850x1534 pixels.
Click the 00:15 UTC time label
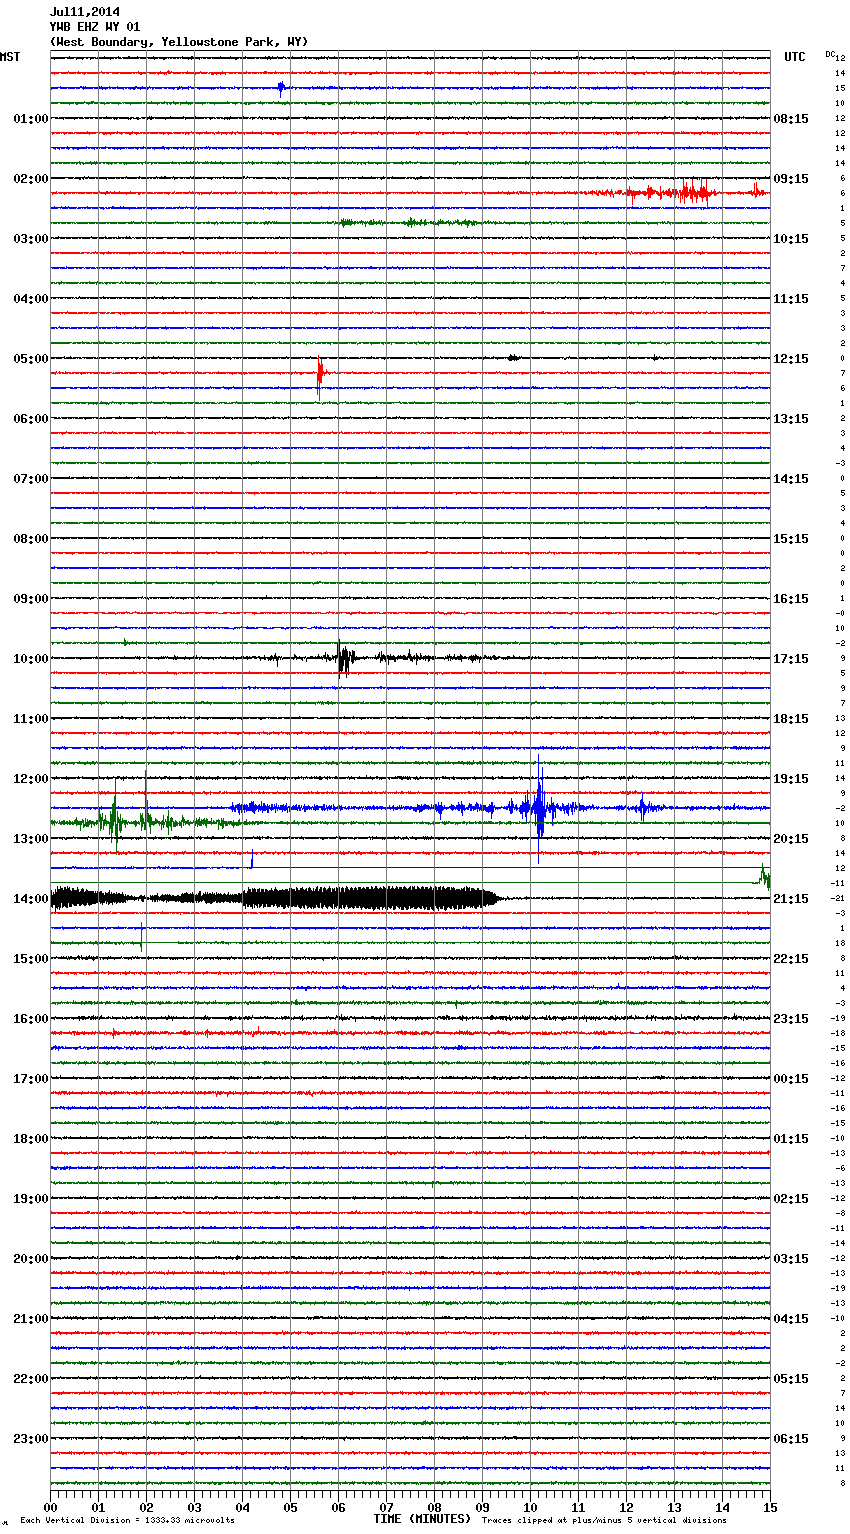point(791,1079)
